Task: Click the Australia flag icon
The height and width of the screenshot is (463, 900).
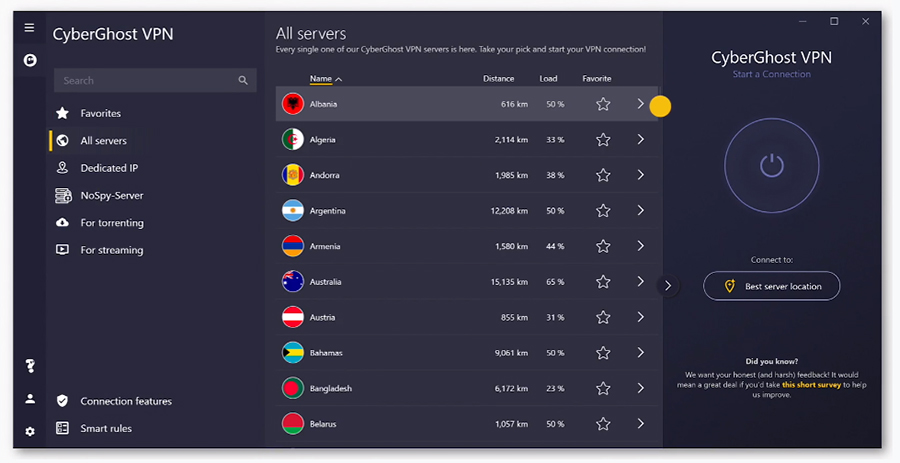Action: pyautogui.click(x=293, y=282)
